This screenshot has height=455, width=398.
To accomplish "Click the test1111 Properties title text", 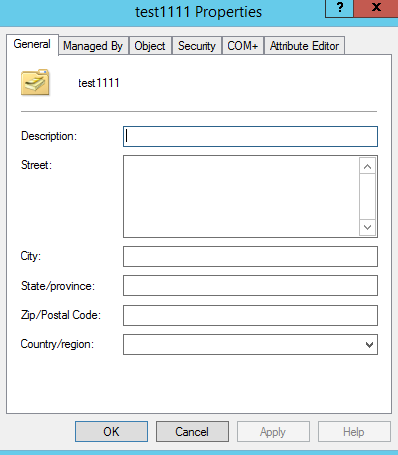I will (198, 12).
